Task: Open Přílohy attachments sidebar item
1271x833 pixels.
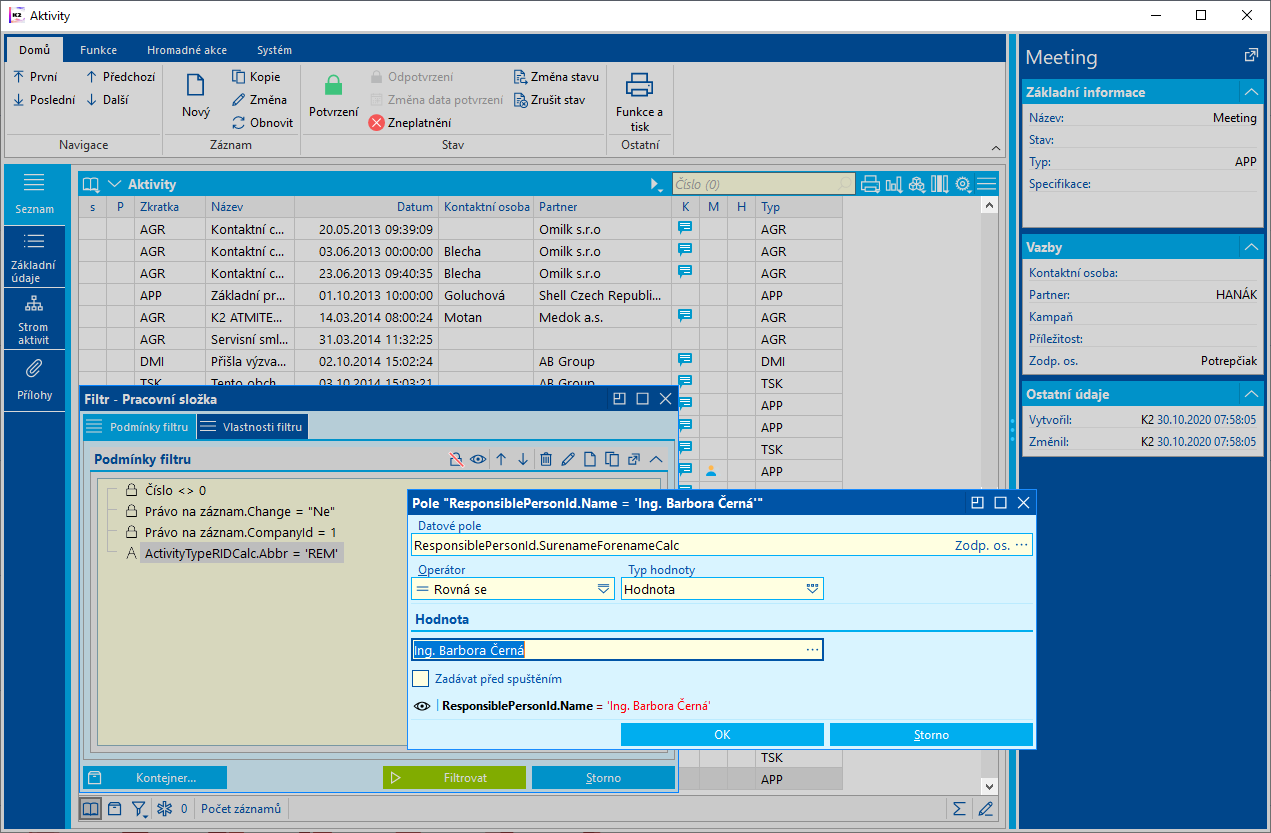Action: pos(34,380)
